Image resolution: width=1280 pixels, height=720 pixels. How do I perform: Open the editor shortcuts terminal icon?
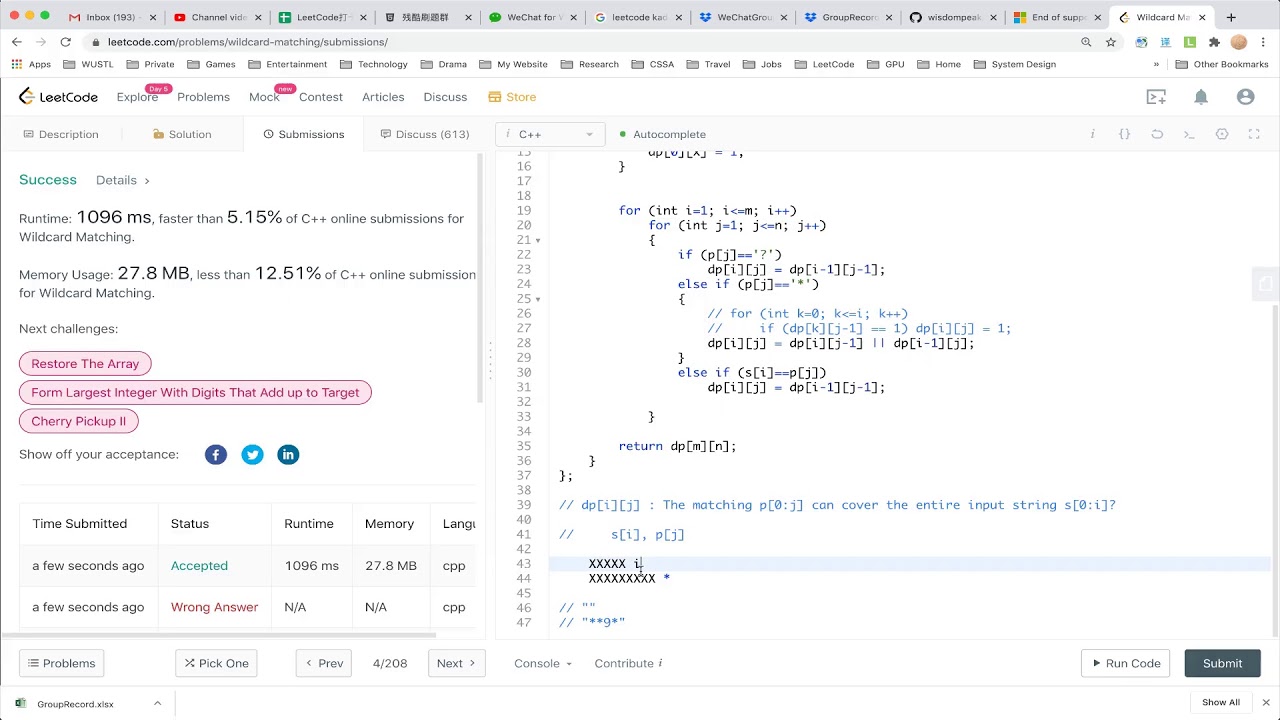point(1189,134)
